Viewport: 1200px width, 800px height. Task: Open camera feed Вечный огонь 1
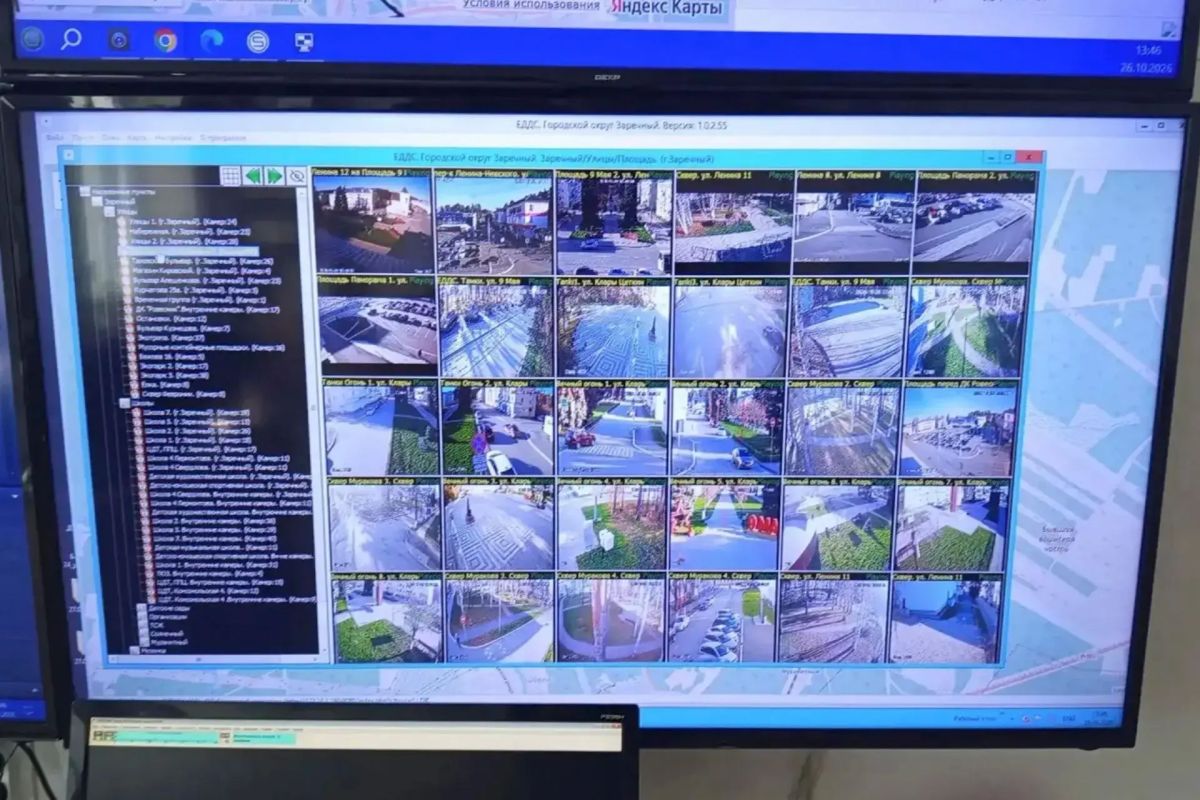point(613,426)
